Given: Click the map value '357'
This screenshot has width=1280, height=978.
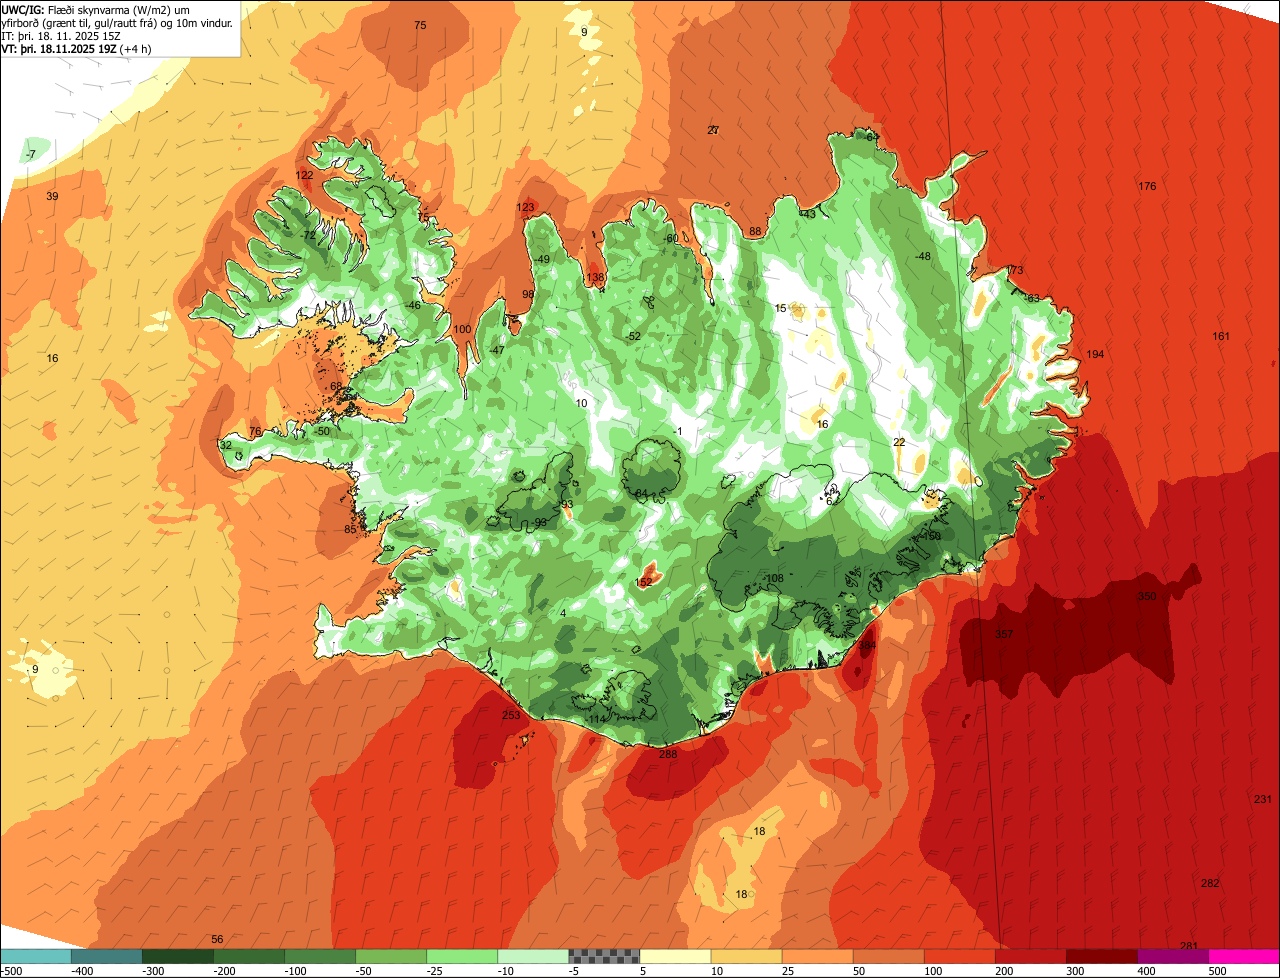Looking at the screenshot, I should (x=1004, y=634).
